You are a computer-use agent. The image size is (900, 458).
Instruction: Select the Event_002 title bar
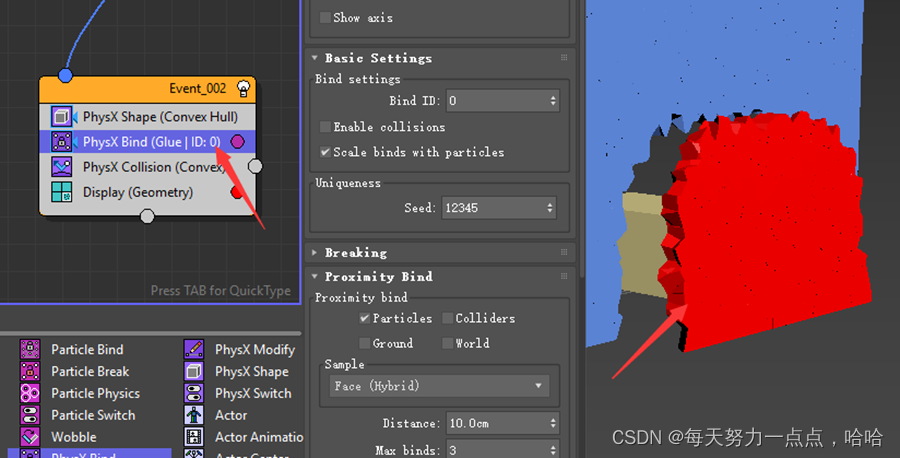(x=147, y=89)
